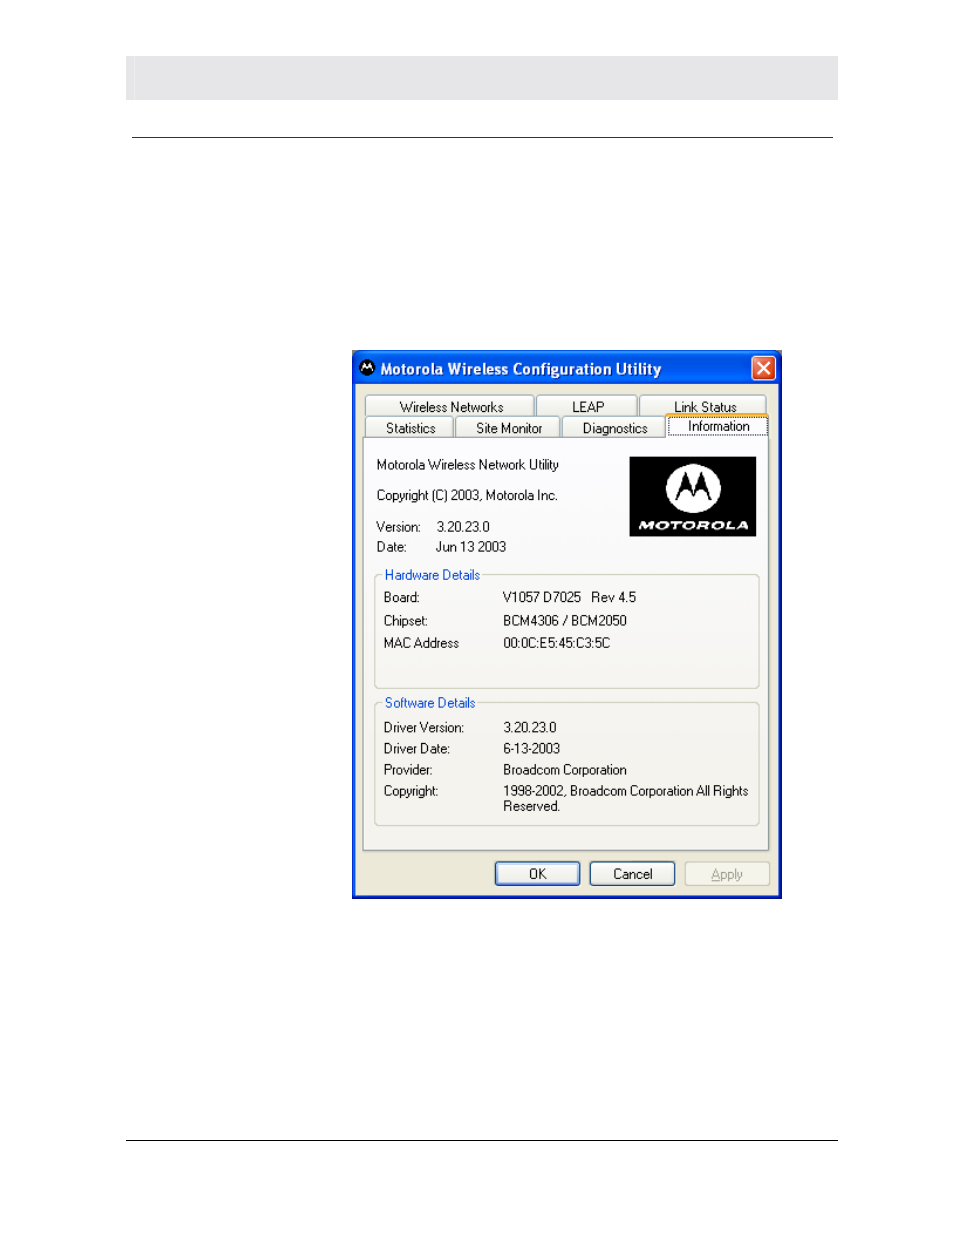The width and height of the screenshot is (954, 1235).
Task: Click the Software Details group label
Action: (430, 703)
